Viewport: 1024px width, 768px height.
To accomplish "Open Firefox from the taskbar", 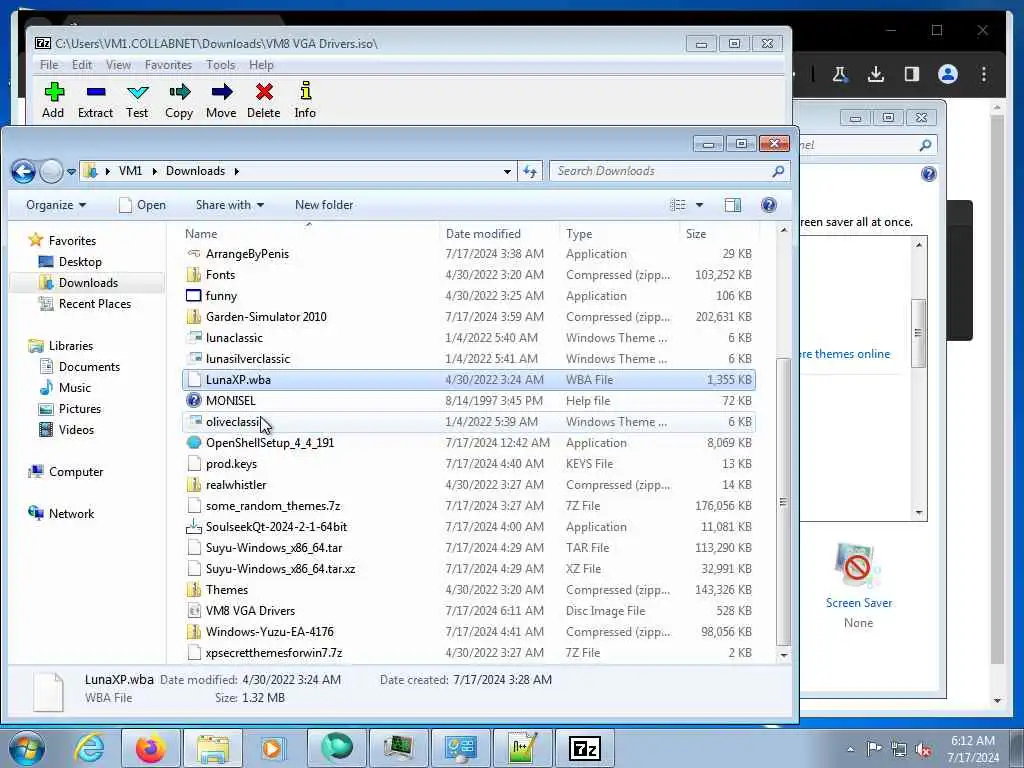I will (150, 748).
